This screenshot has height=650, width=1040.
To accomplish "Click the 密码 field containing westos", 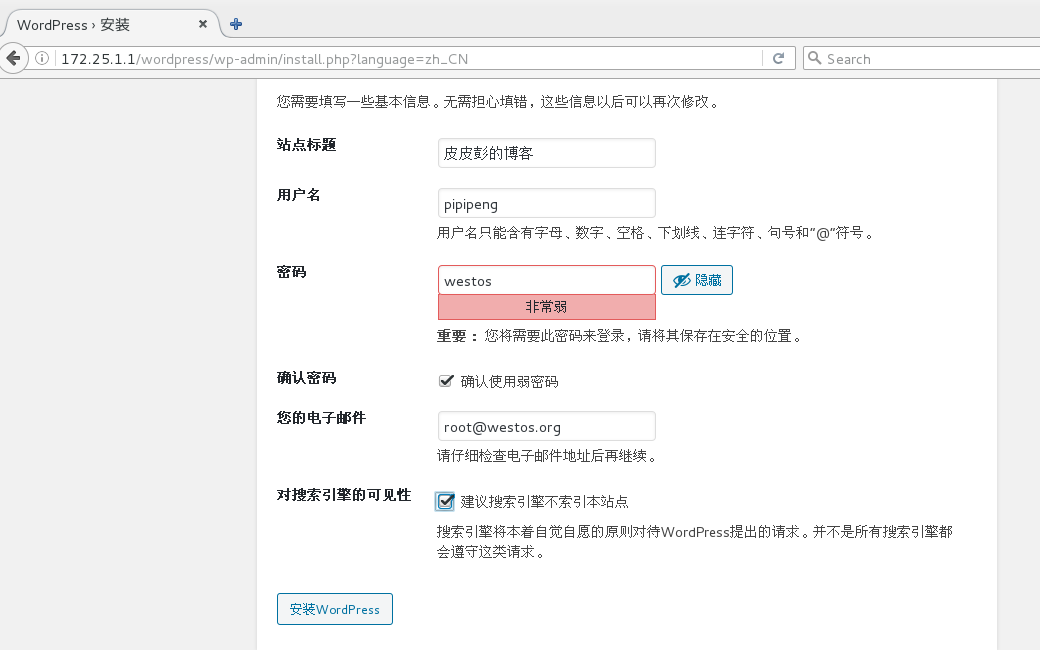I will 547,281.
